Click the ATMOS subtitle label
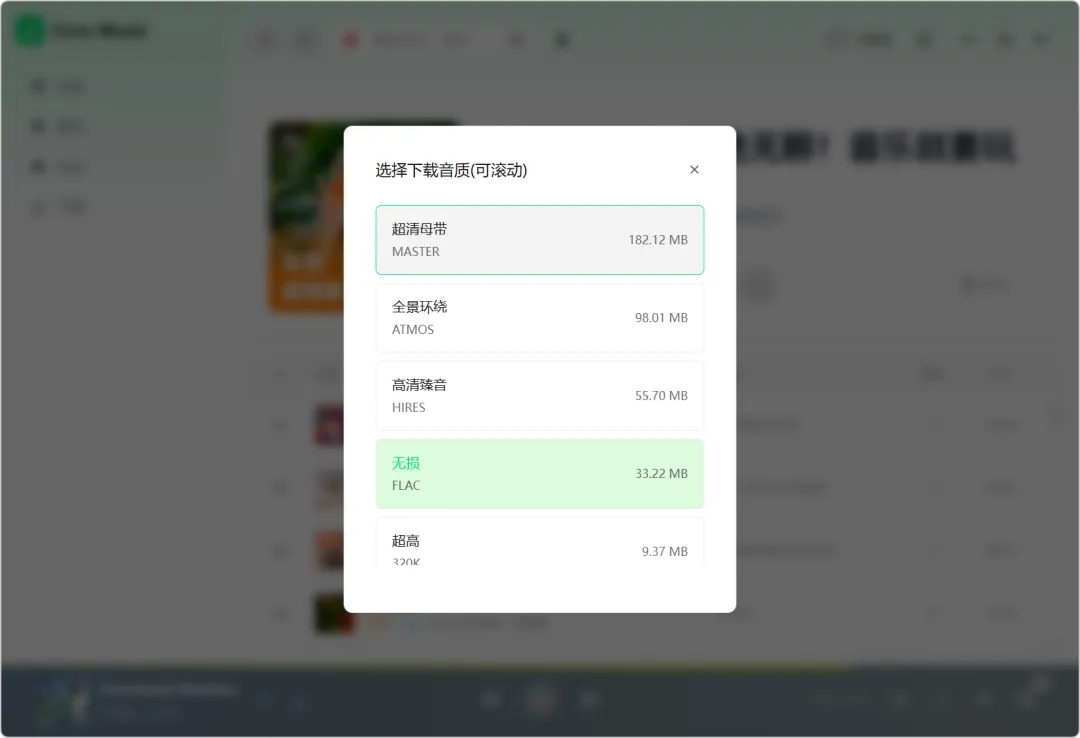The image size is (1080, 738). (x=413, y=329)
